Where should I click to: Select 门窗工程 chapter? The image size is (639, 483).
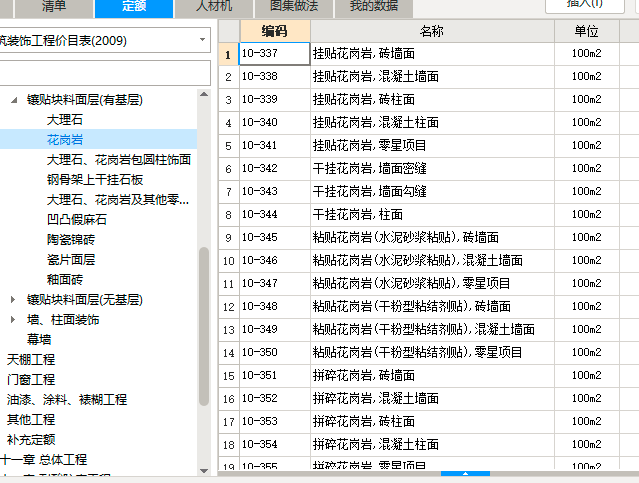(31, 379)
